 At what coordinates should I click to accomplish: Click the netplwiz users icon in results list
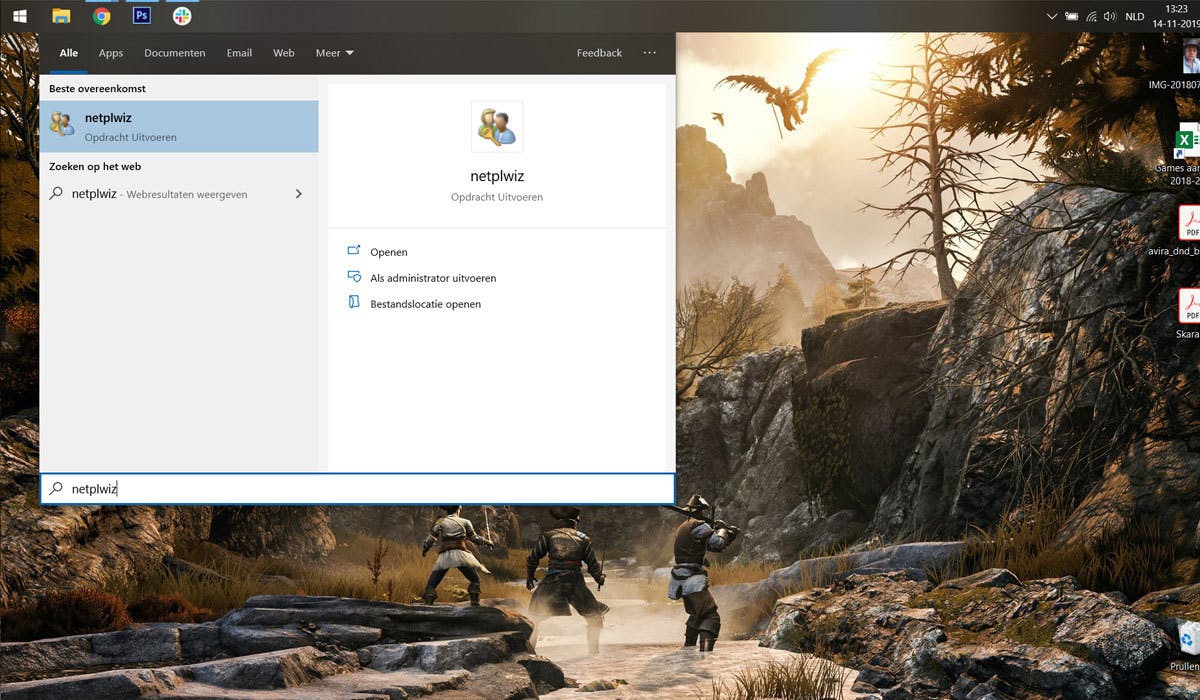pyautogui.click(x=61, y=124)
